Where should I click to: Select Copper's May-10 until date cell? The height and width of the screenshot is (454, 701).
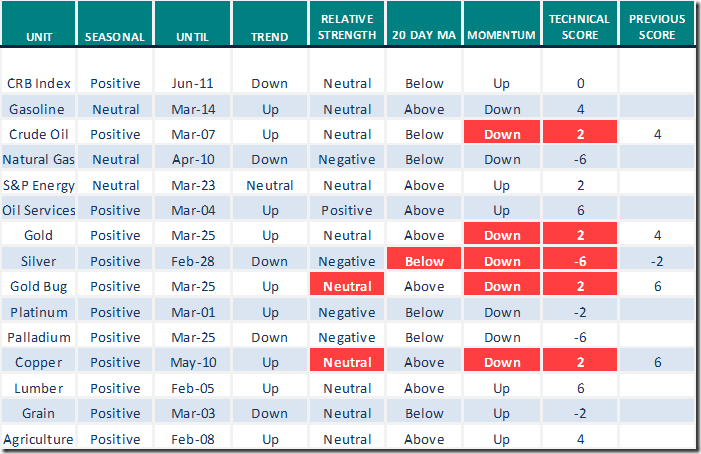pos(192,363)
